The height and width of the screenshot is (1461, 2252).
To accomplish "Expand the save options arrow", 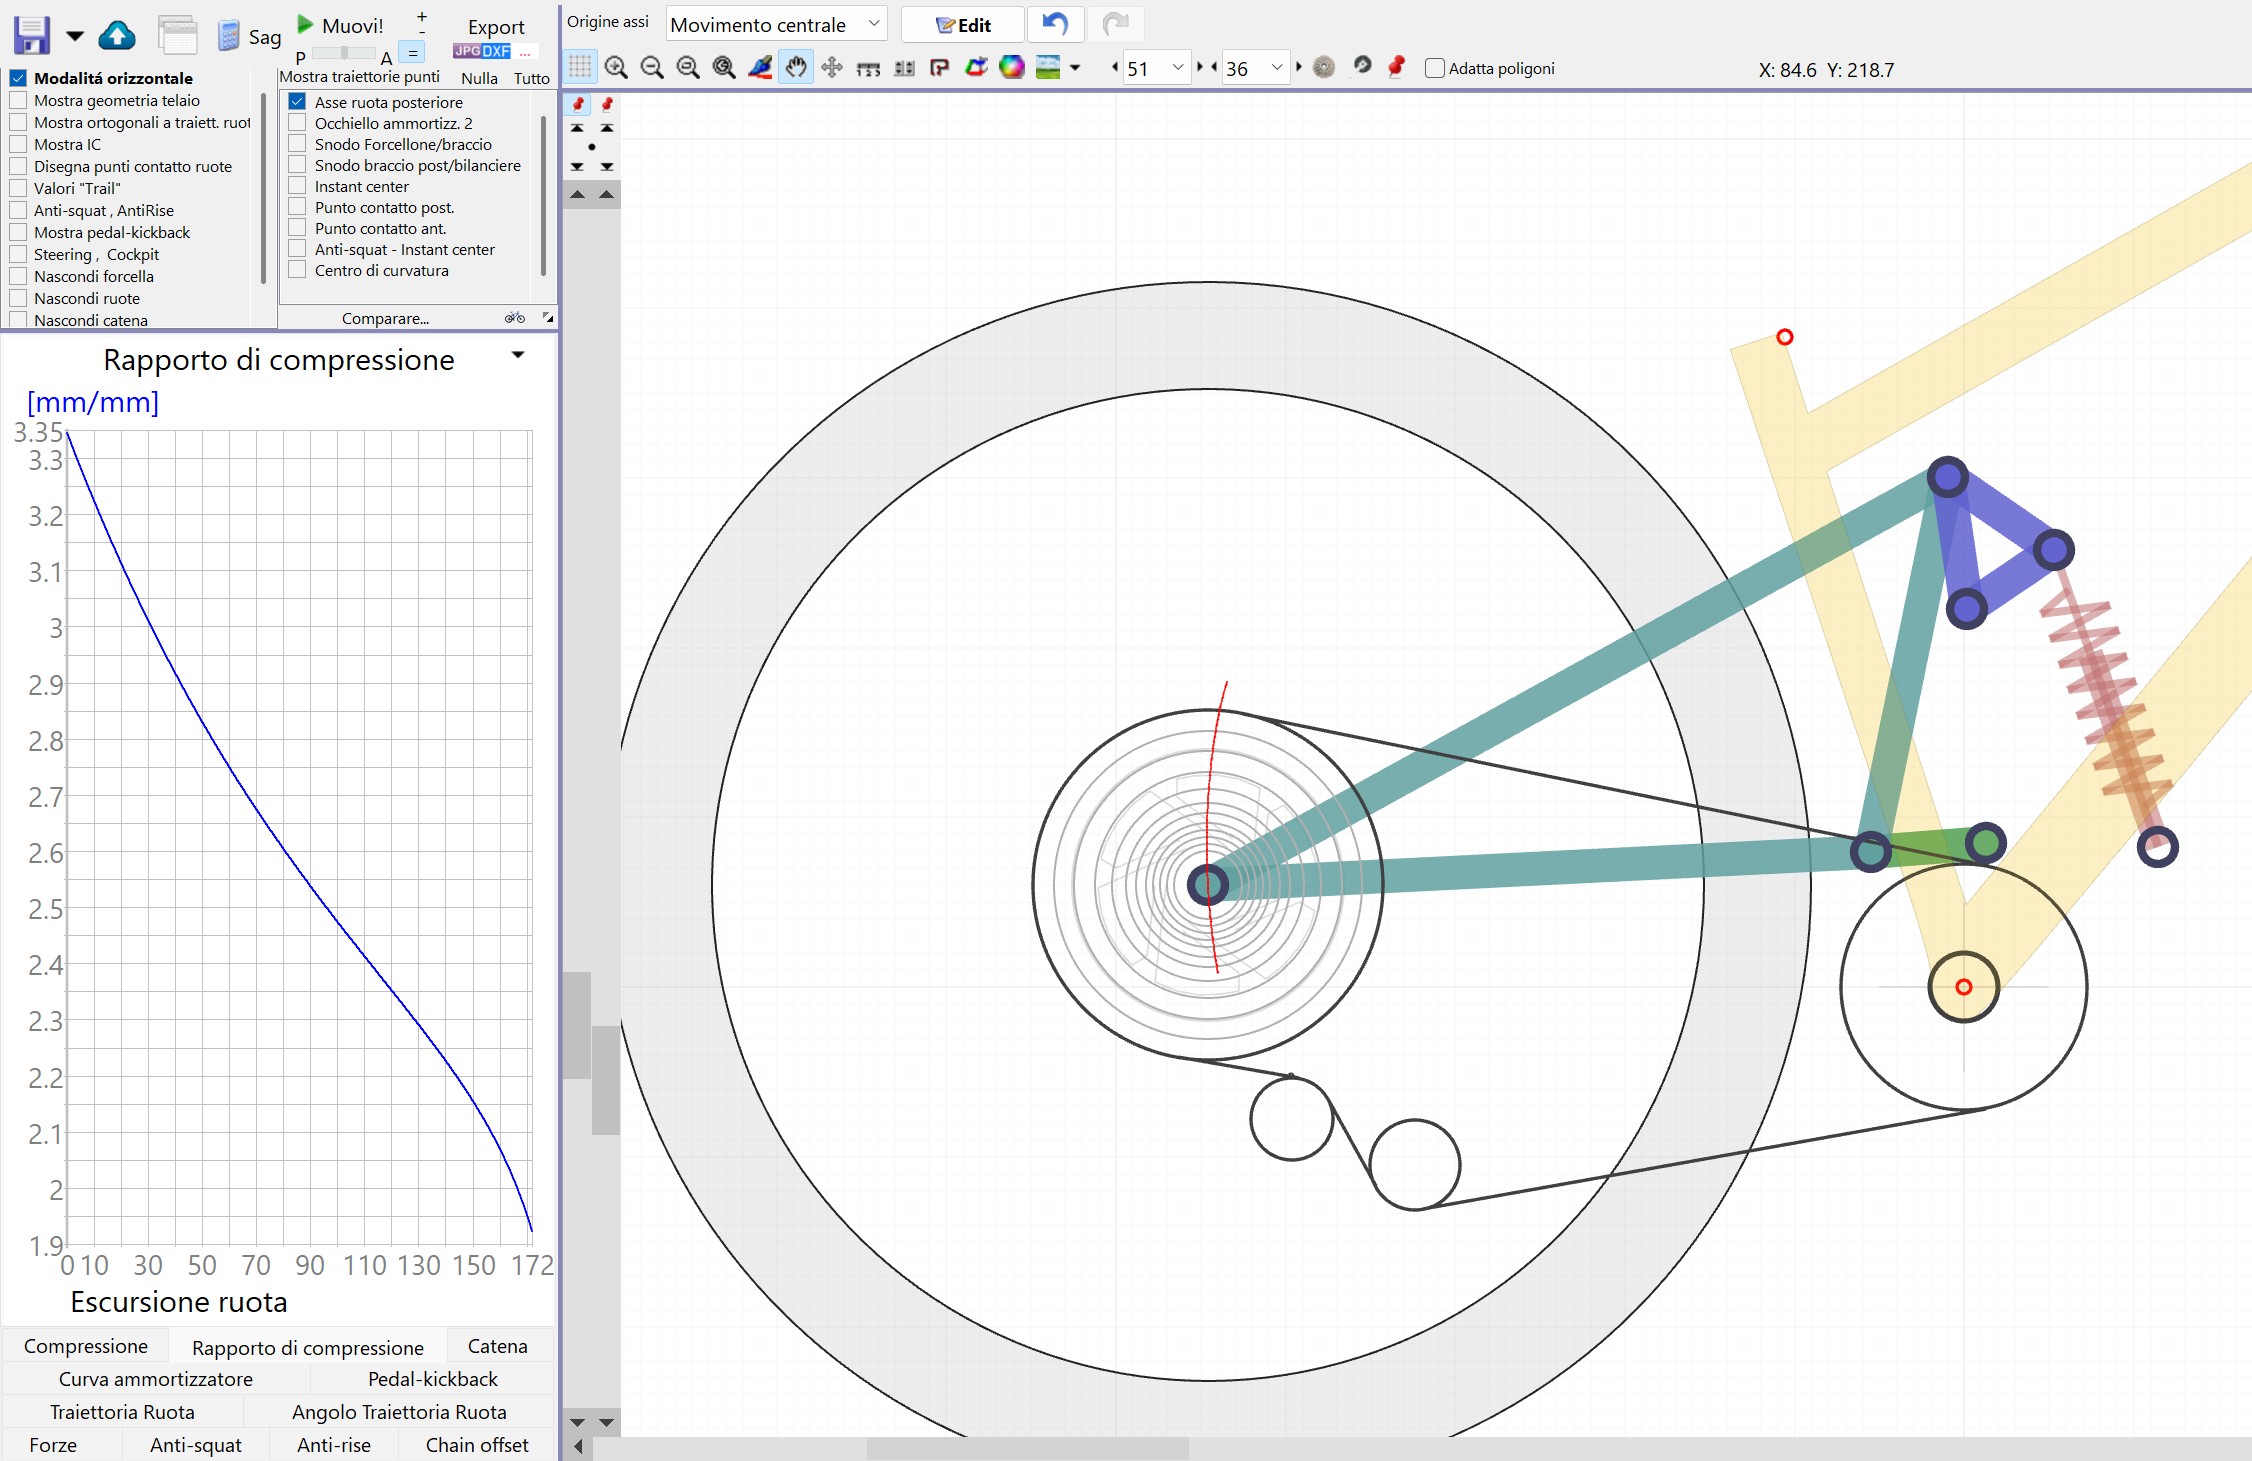I will pyautogui.click(x=75, y=36).
